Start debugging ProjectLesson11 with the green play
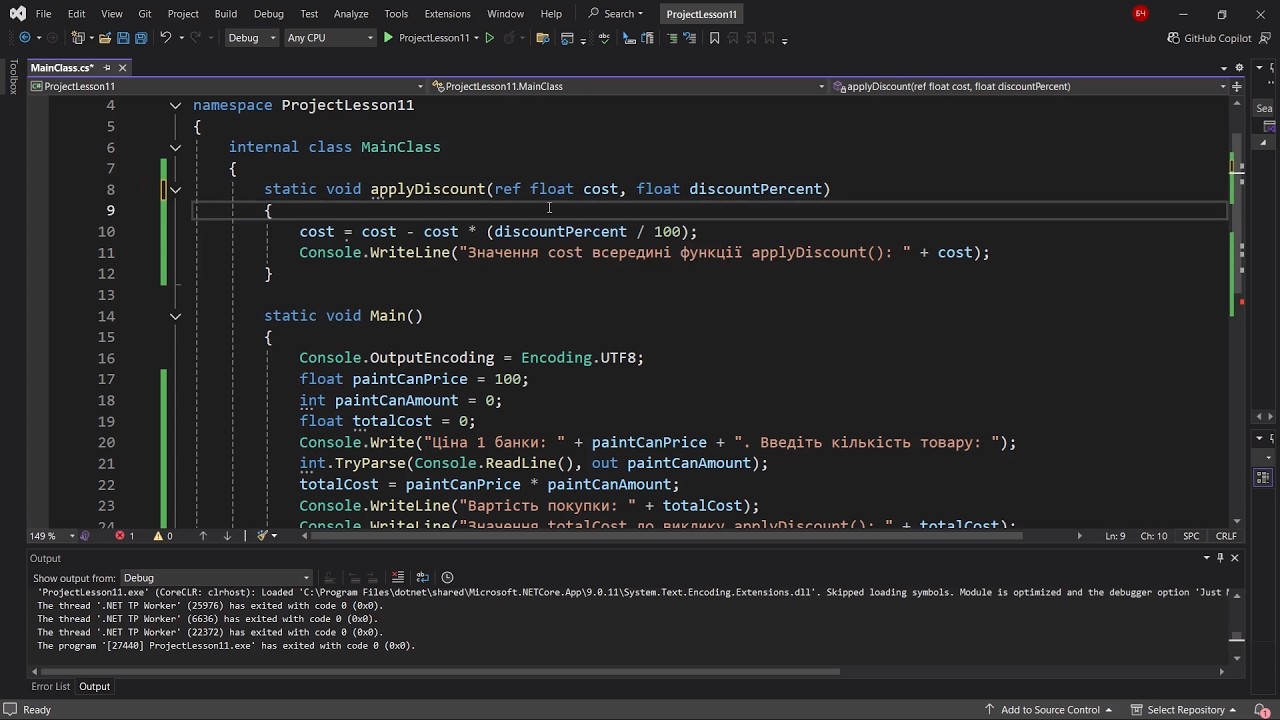 tap(388, 38)
